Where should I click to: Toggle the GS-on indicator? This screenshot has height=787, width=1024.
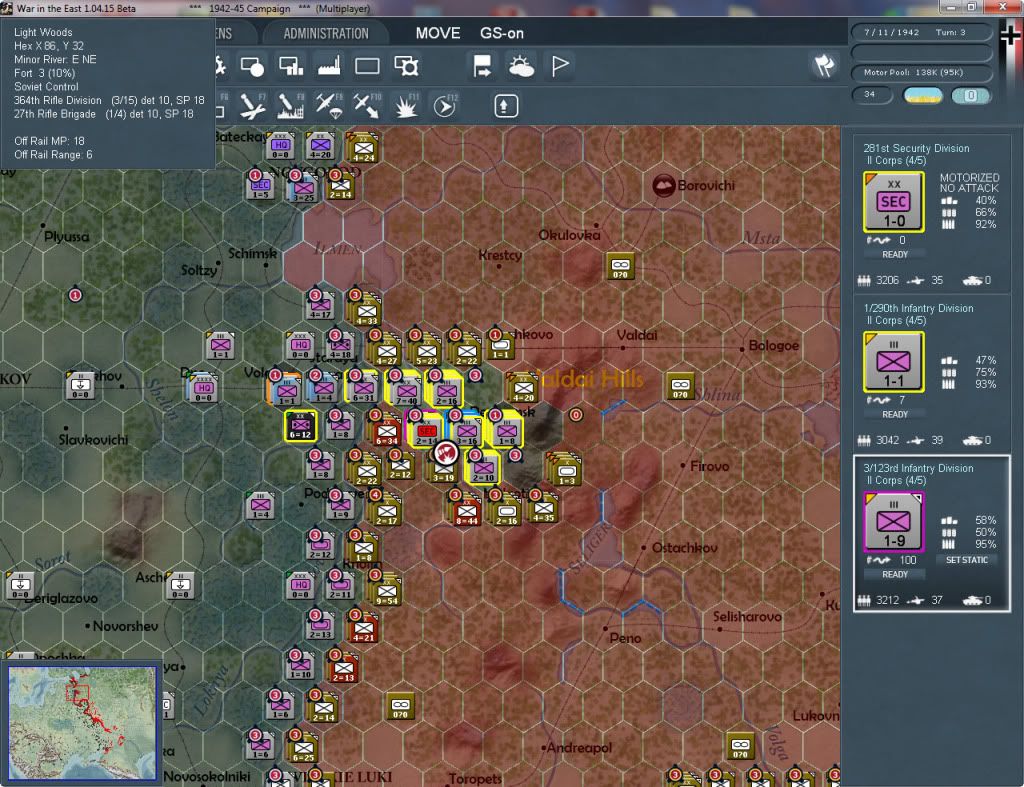(502, 33)
